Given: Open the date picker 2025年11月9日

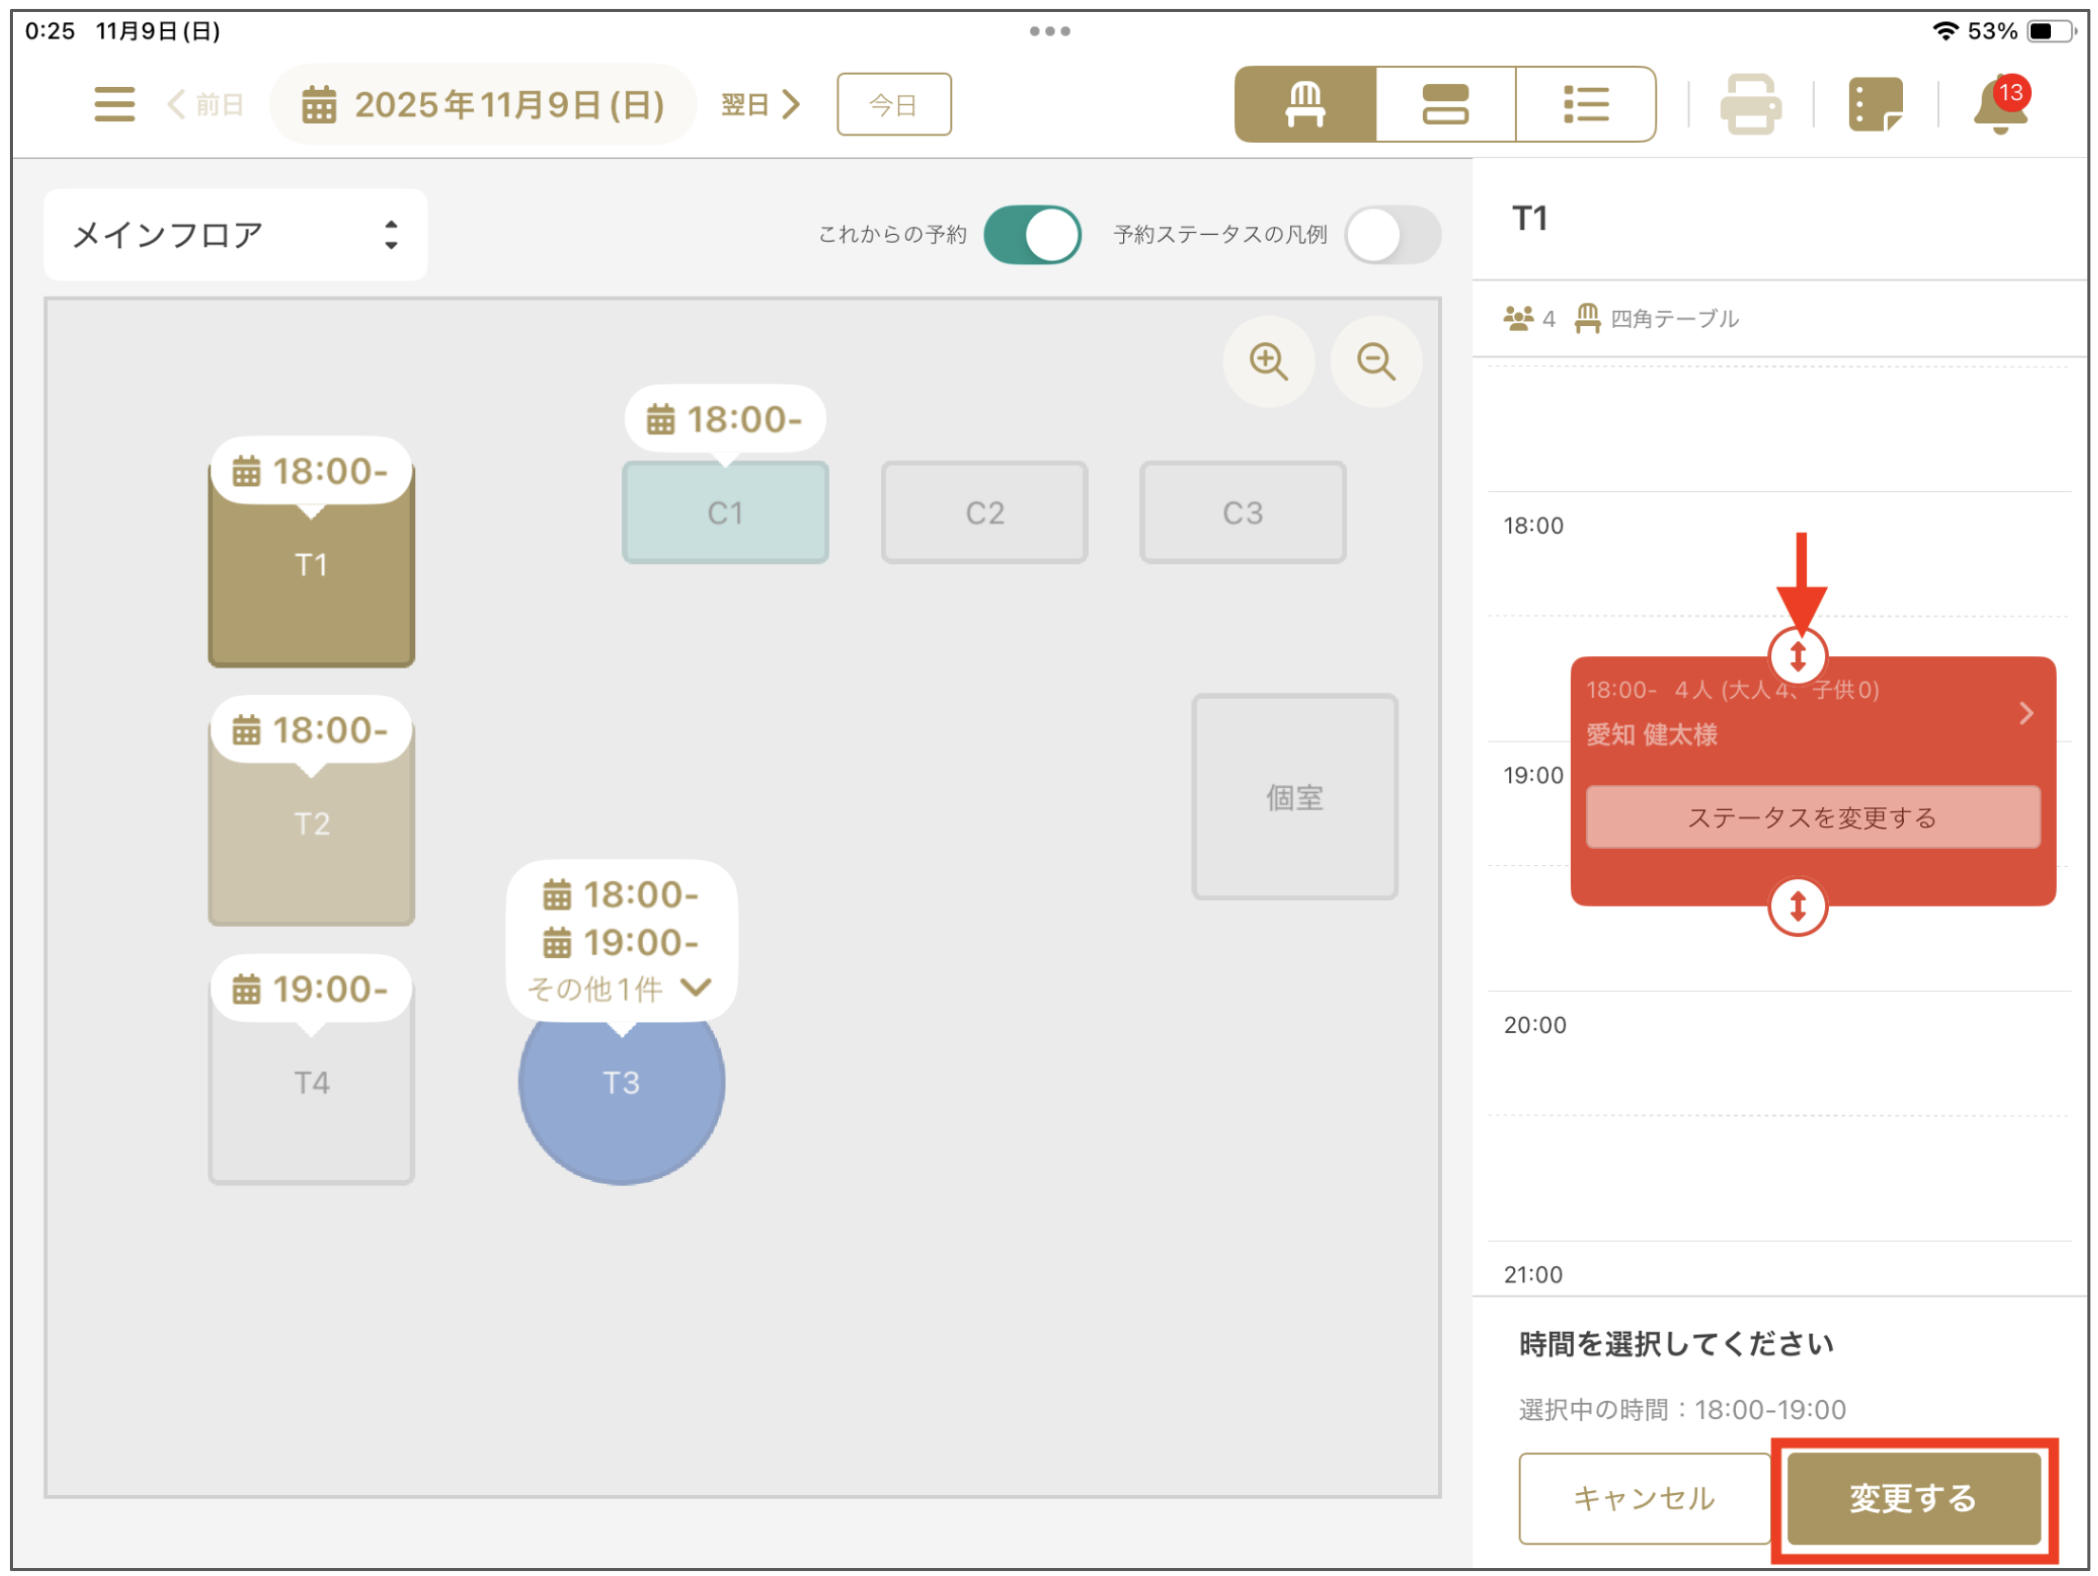Looking at the screenshot, I should [x=483, y=104].
